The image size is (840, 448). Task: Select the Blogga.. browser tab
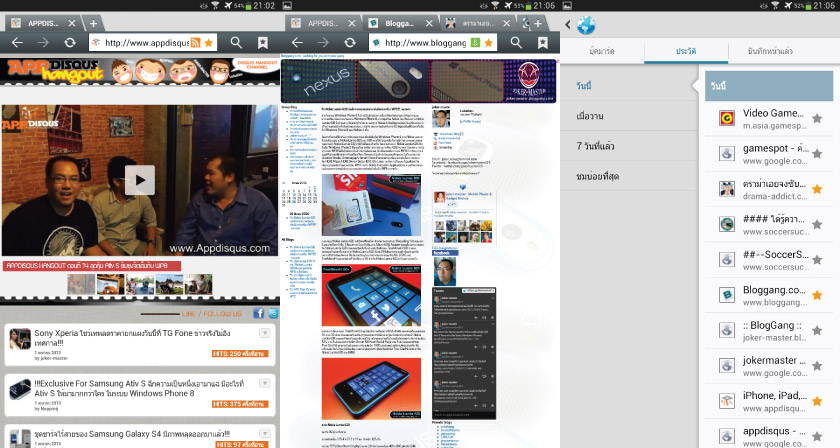[400, 24]
